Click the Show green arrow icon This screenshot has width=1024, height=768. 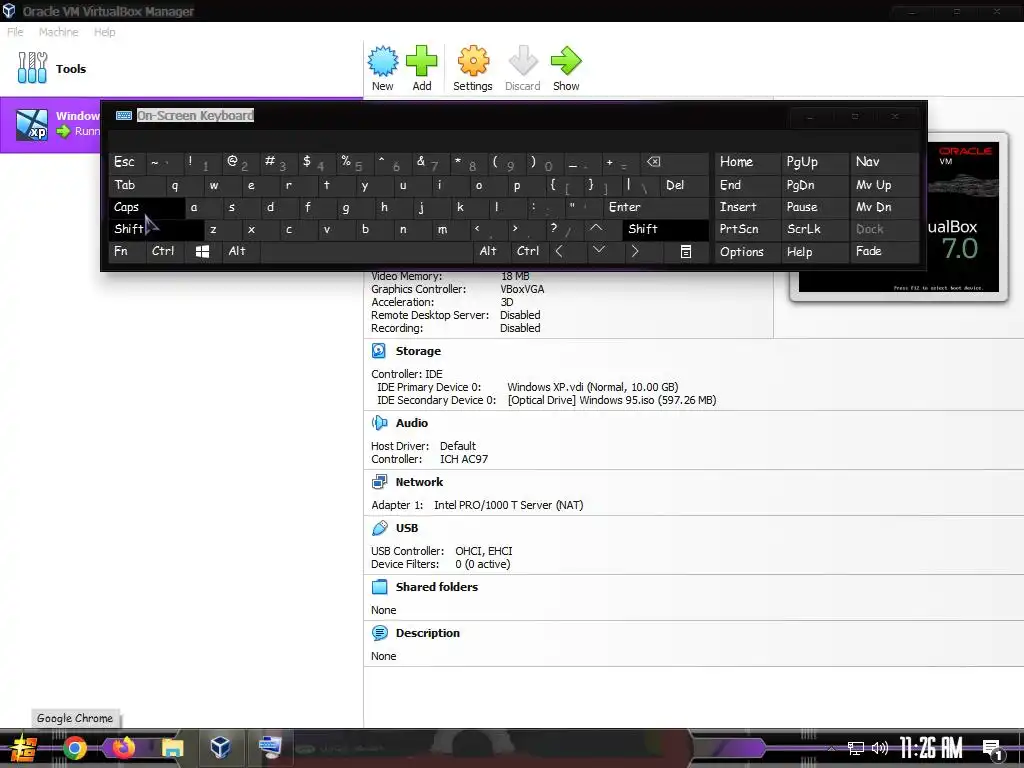(566, 61)
